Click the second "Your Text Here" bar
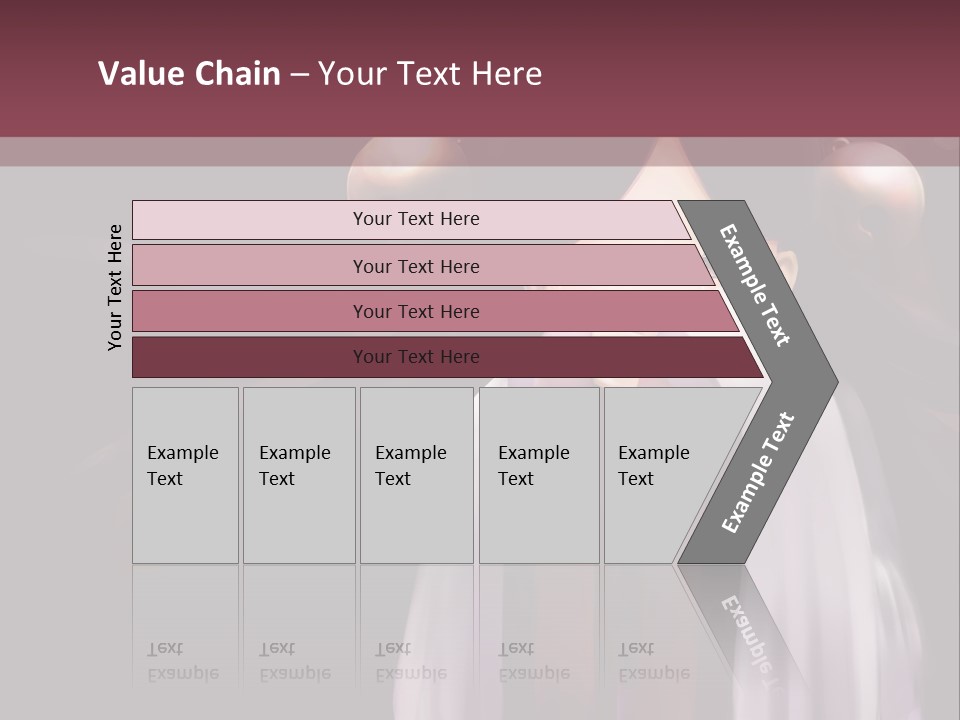The width and height of the screenshot is (960, 720). pyautogui.click(x=415, y=266)
